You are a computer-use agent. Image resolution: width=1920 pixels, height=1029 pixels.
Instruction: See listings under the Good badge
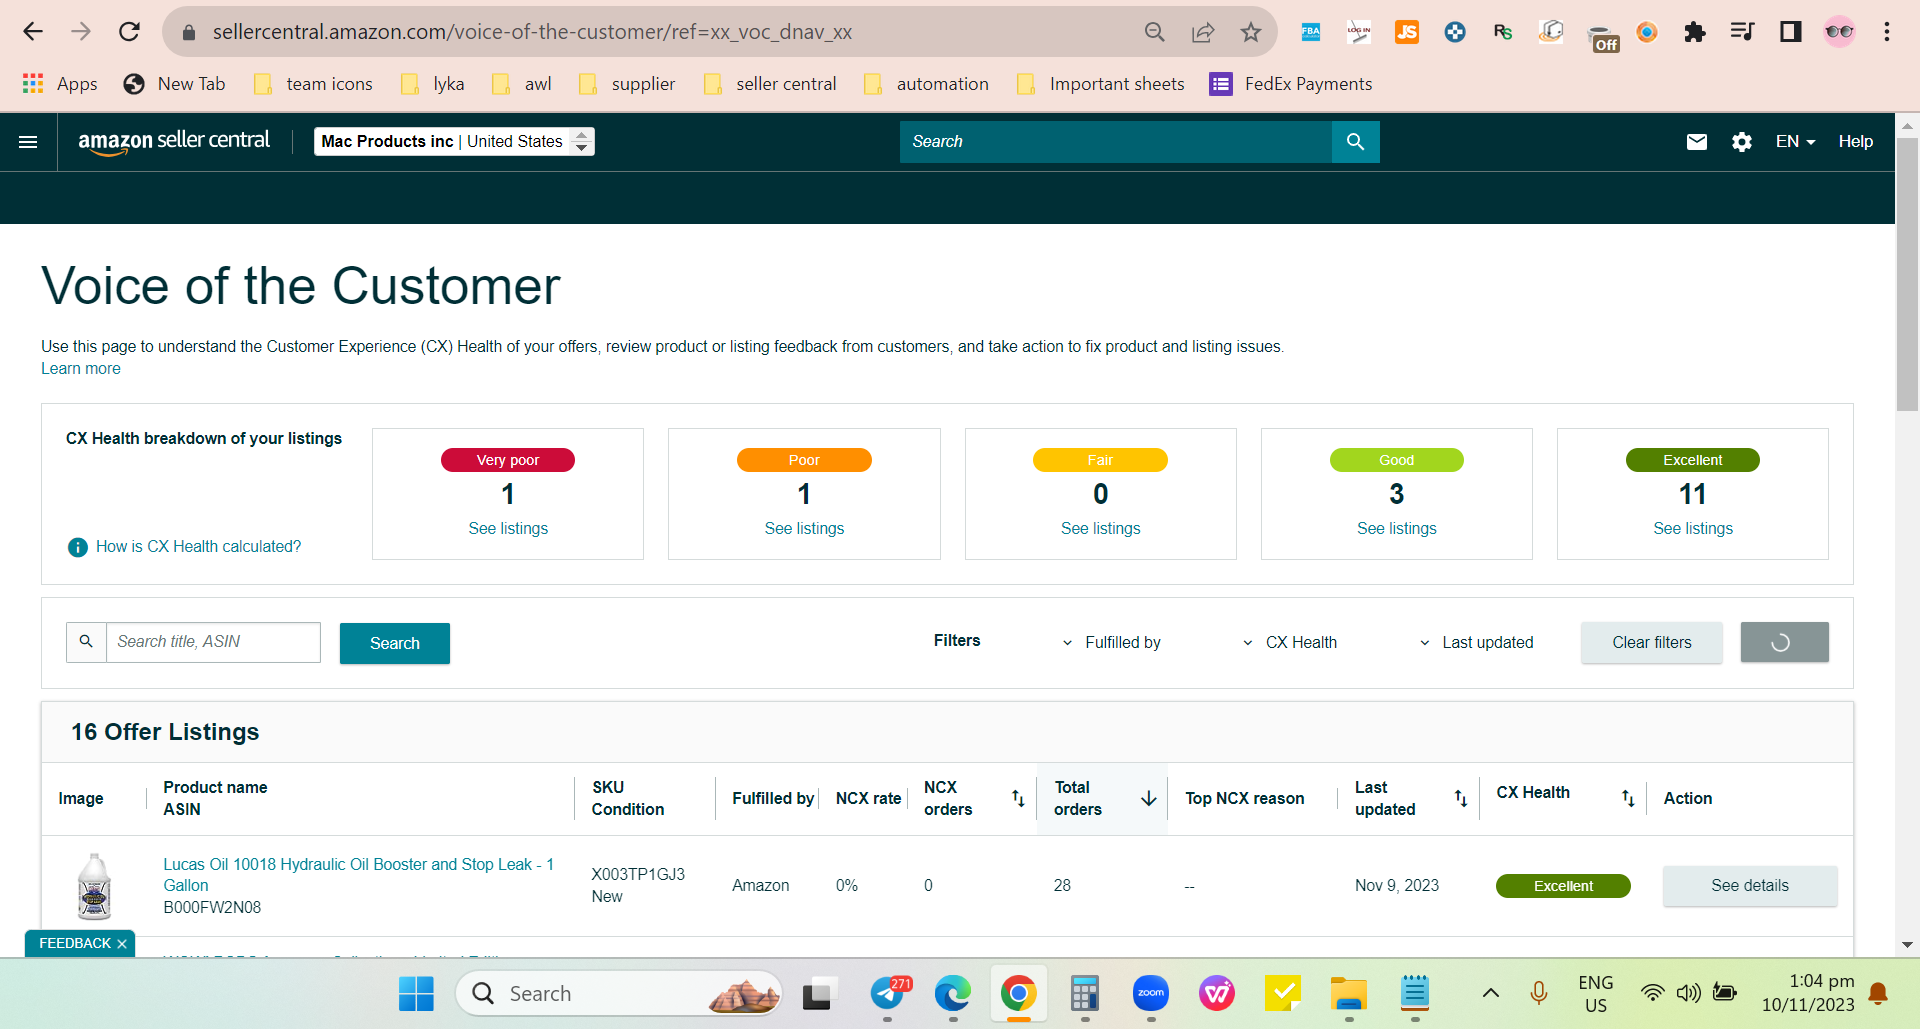[x=1397, y=529]
